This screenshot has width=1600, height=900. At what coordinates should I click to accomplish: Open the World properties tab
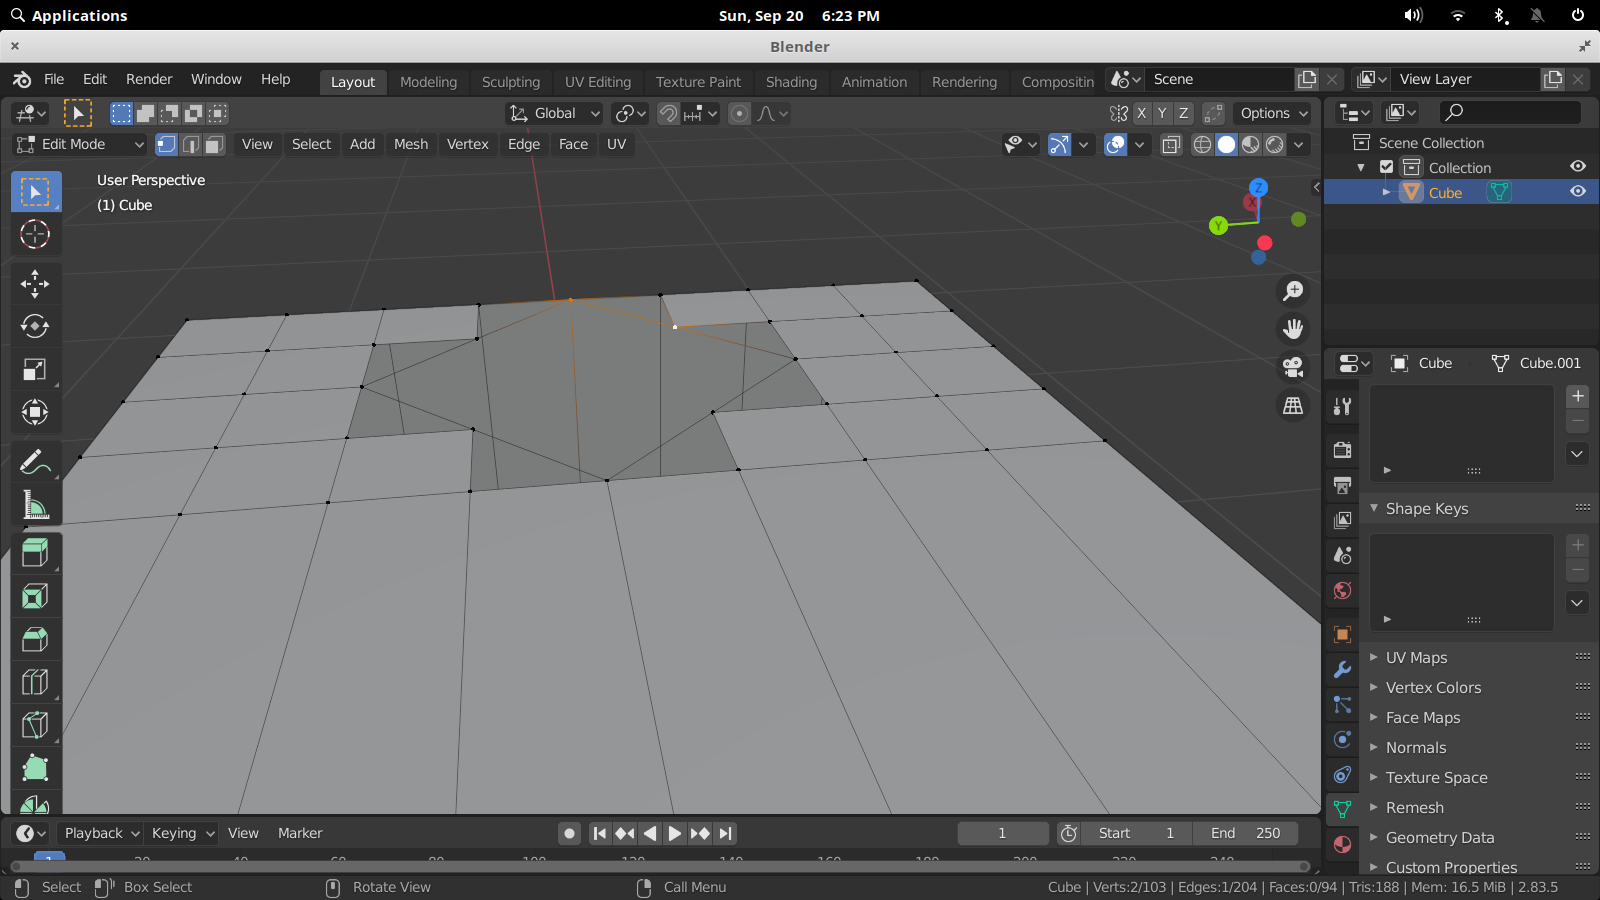point(1342,590)
